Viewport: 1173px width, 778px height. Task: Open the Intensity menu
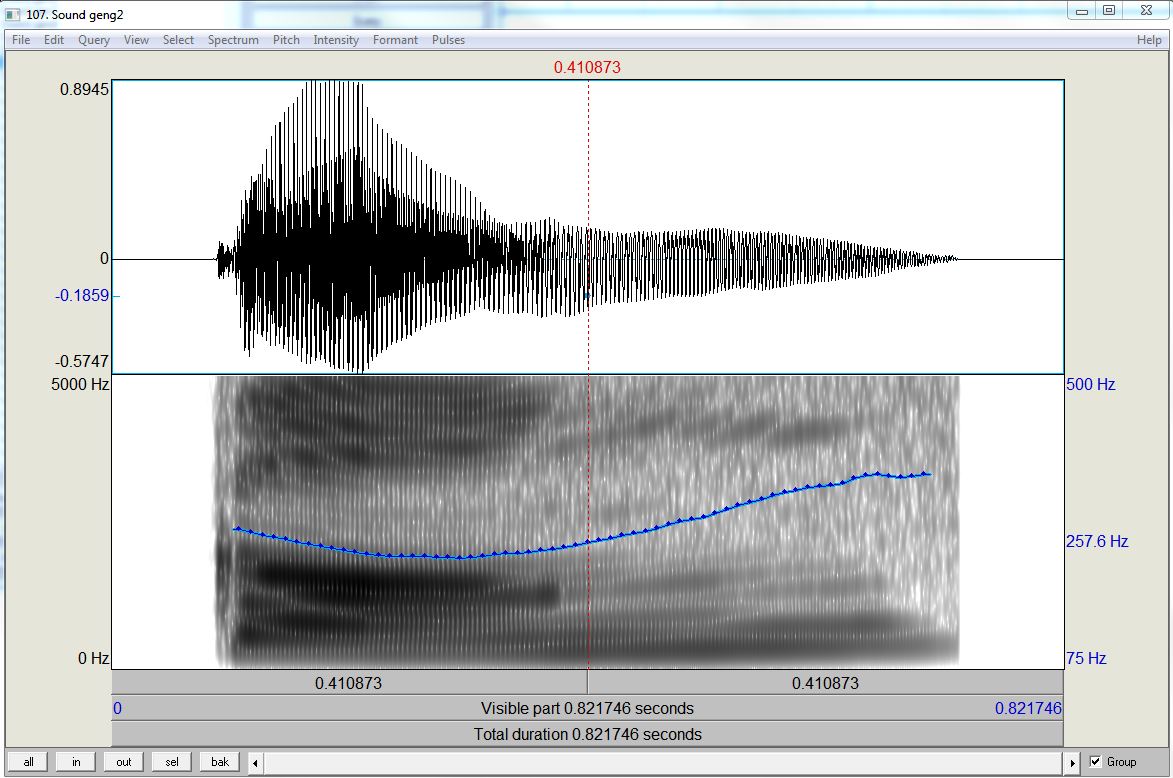[x=336, y=40]
